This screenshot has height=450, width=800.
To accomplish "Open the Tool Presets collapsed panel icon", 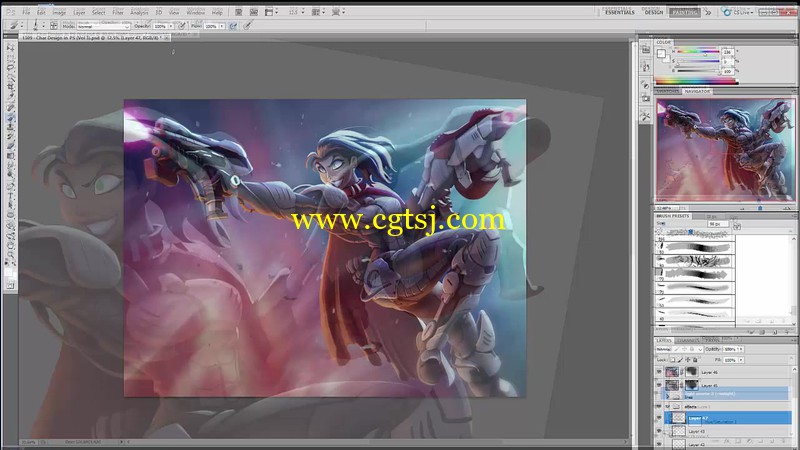I will [x=646, y=116].
